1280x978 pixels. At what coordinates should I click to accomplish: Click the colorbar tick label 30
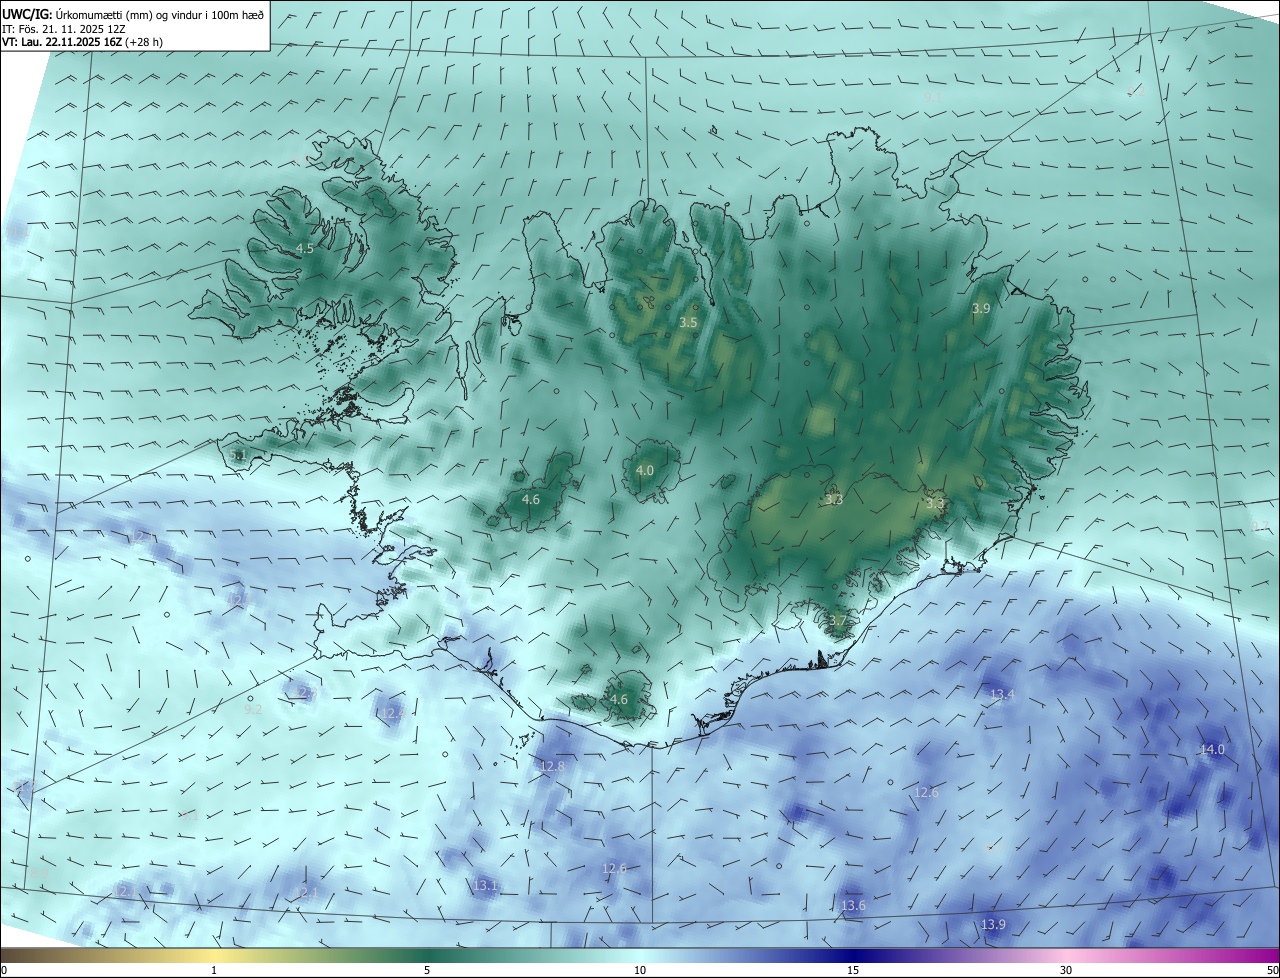pyautogui.click(x=1066, y=970)
